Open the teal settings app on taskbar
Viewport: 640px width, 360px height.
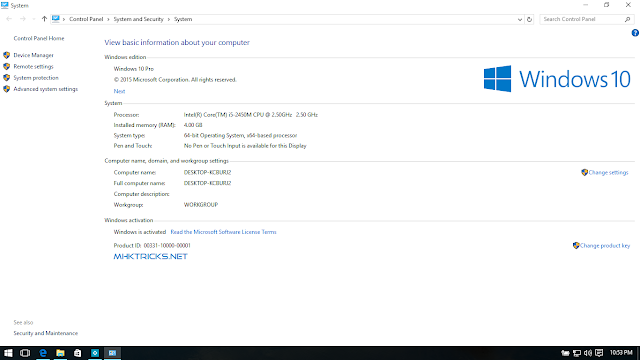(x=95, y=353)
